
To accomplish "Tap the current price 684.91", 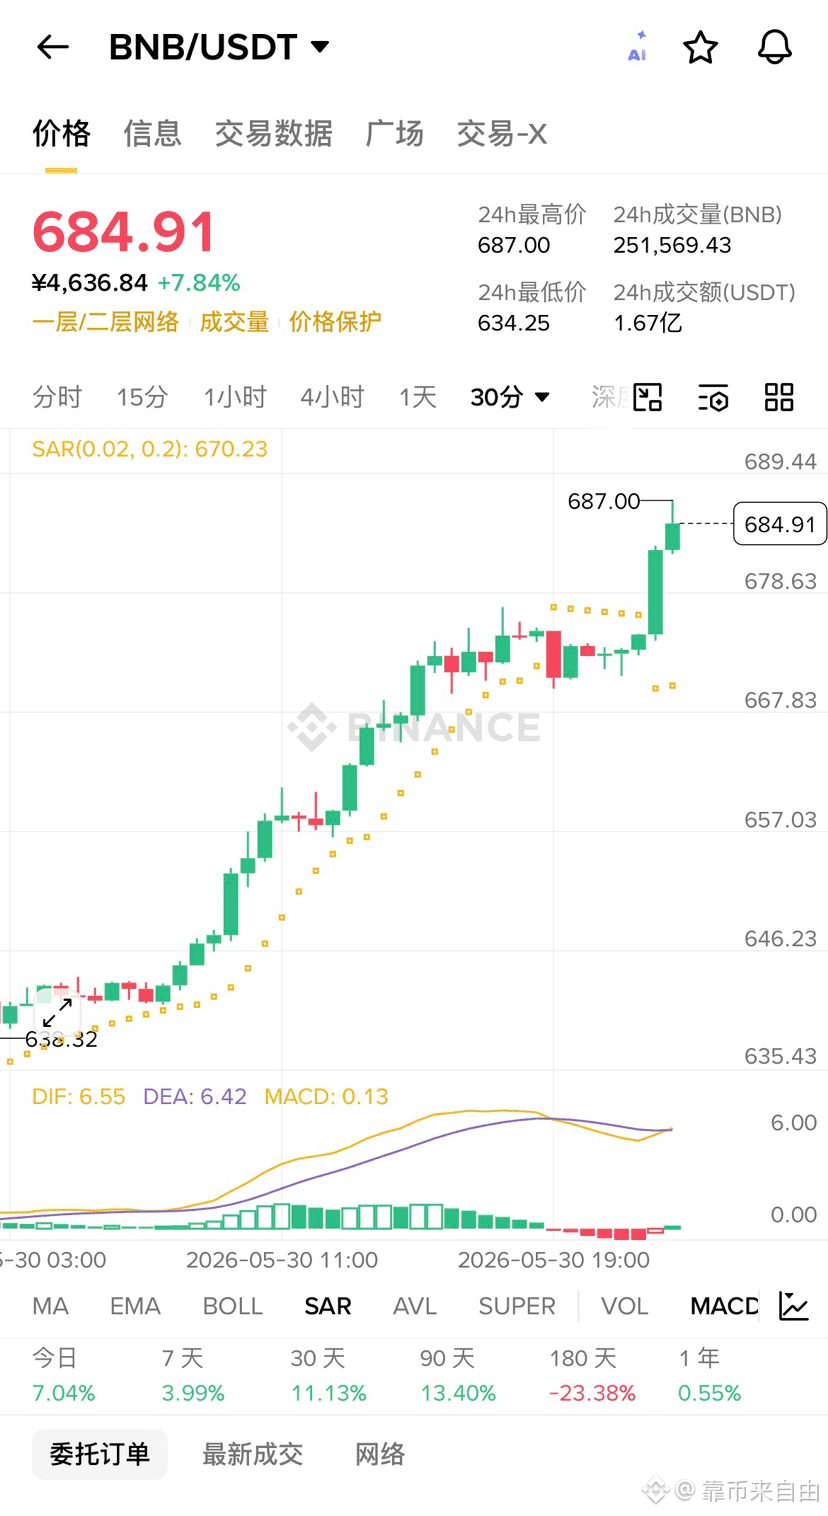I will coord(124,232).
